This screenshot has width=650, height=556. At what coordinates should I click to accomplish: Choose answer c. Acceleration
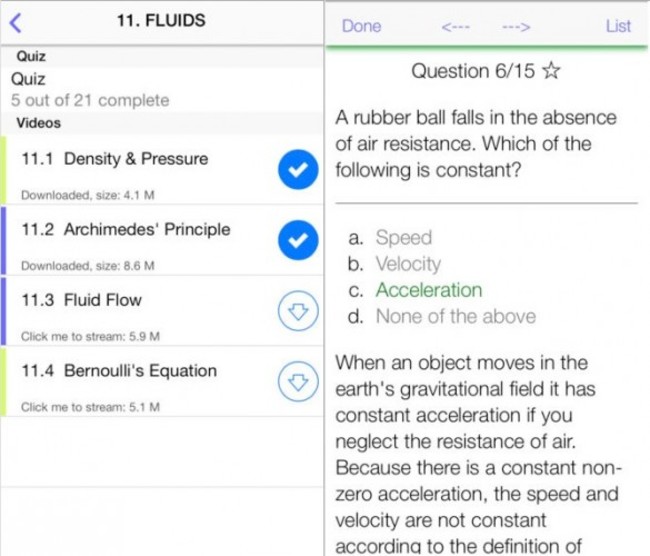click(x=428, y=290)
